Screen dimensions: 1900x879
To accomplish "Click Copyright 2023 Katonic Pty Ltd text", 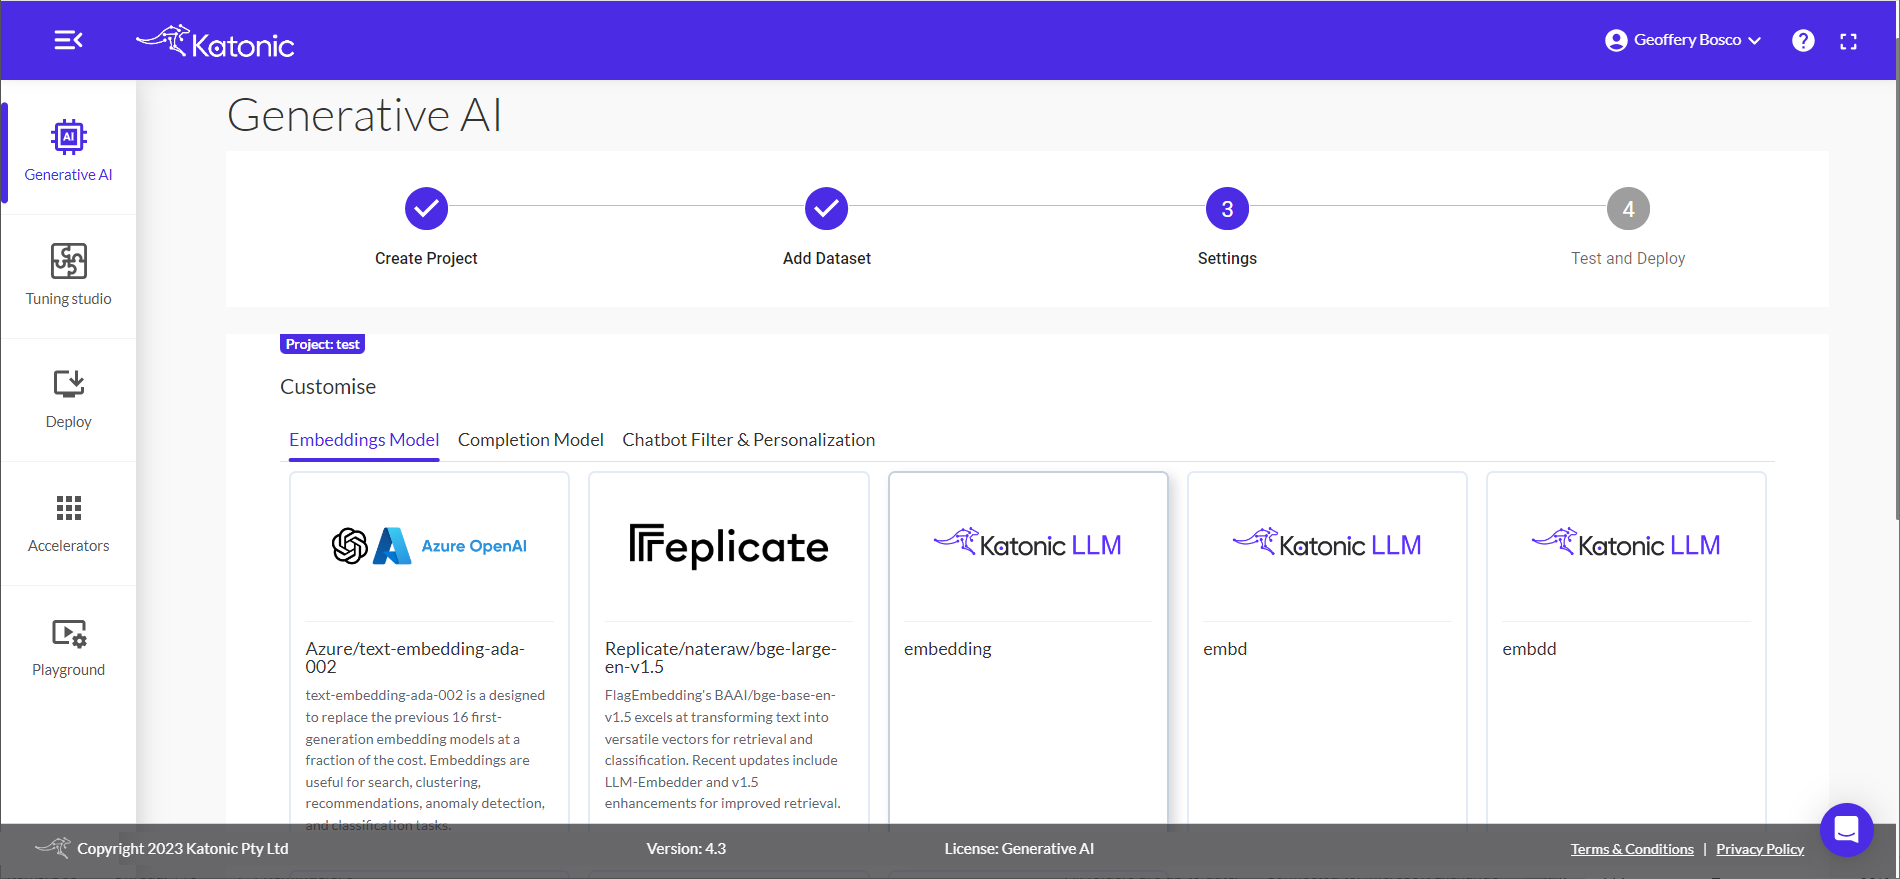I will pyautogui.click(x=183, y=848).
